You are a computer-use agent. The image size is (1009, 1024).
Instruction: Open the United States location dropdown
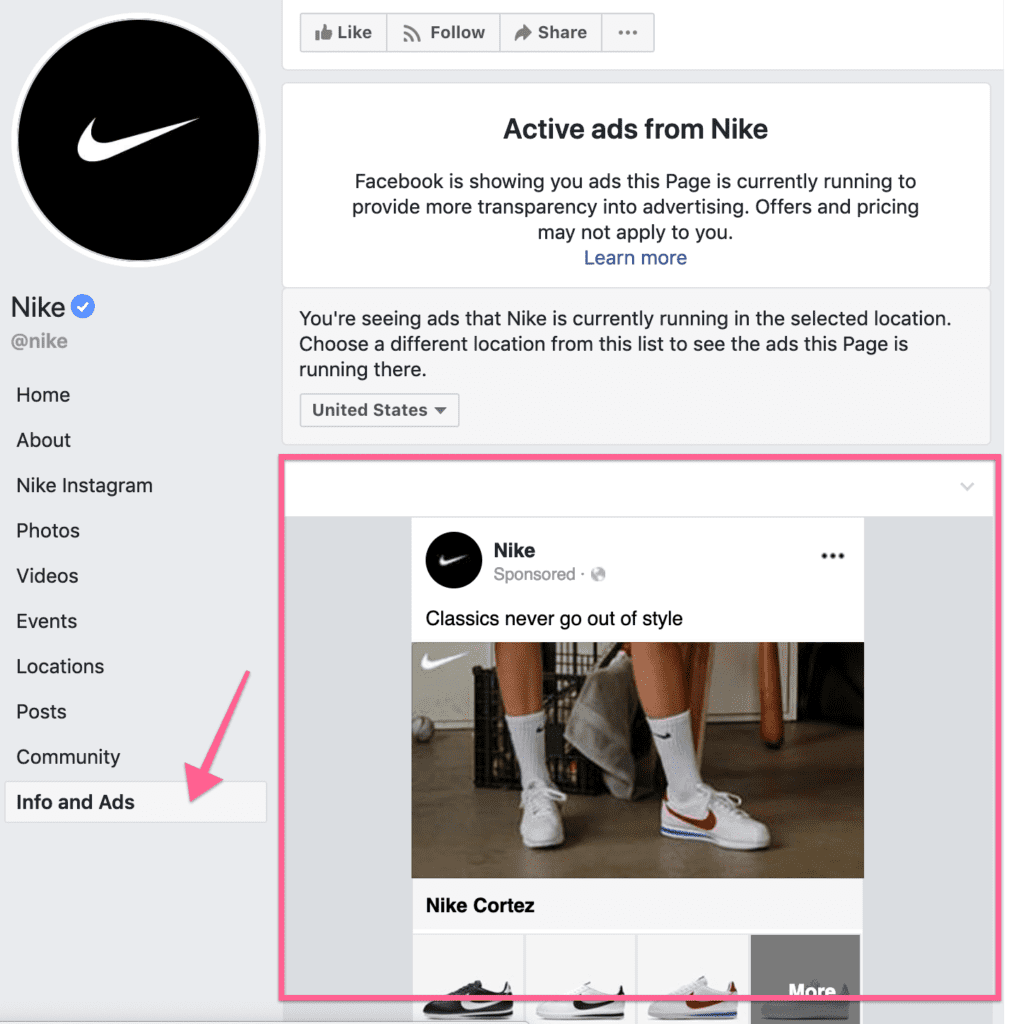click(x=379, y=410)
